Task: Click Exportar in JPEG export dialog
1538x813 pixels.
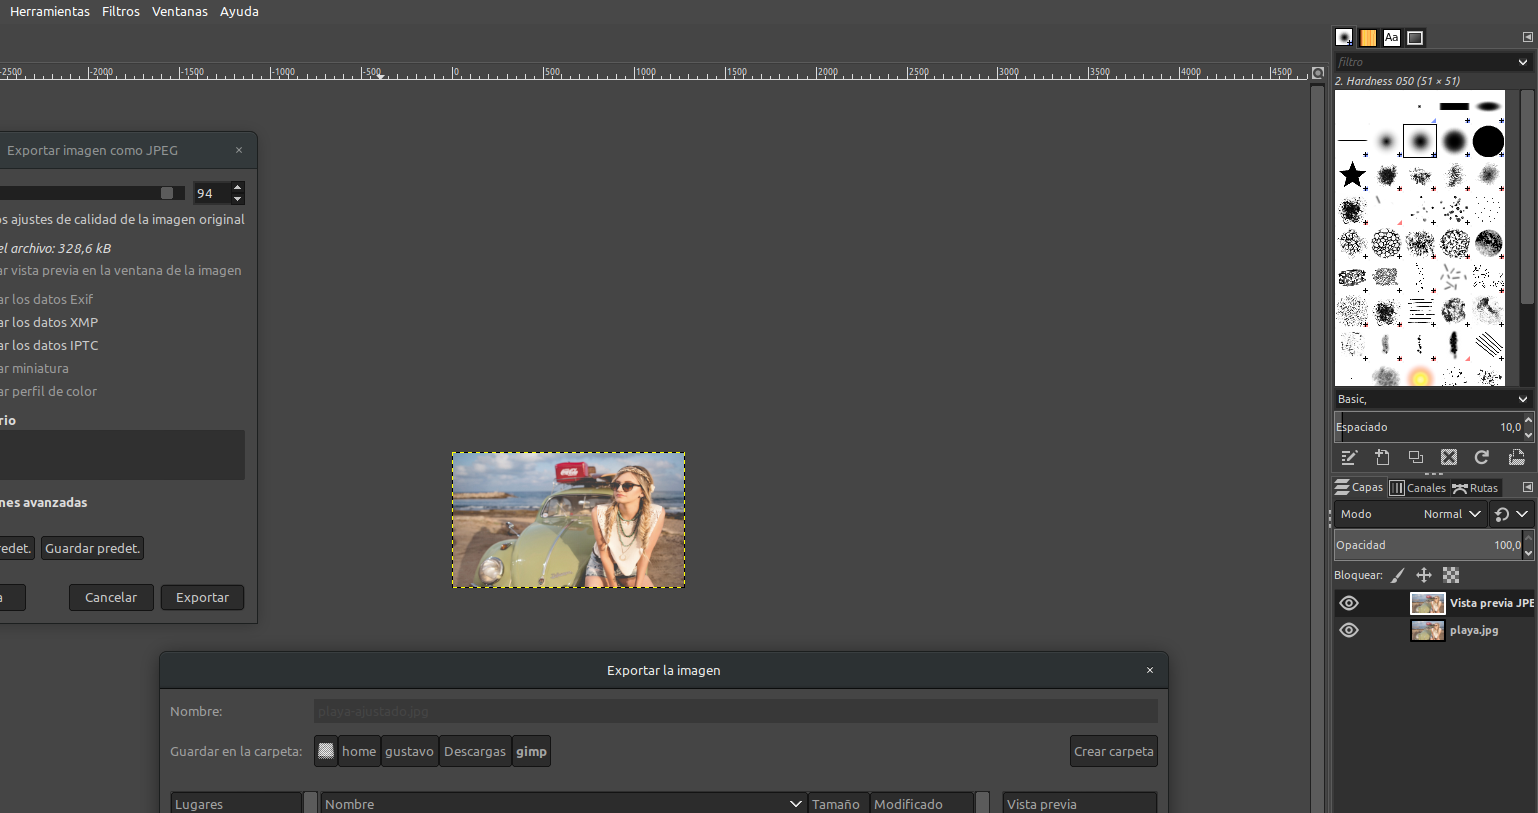Action: coord(202,597)
